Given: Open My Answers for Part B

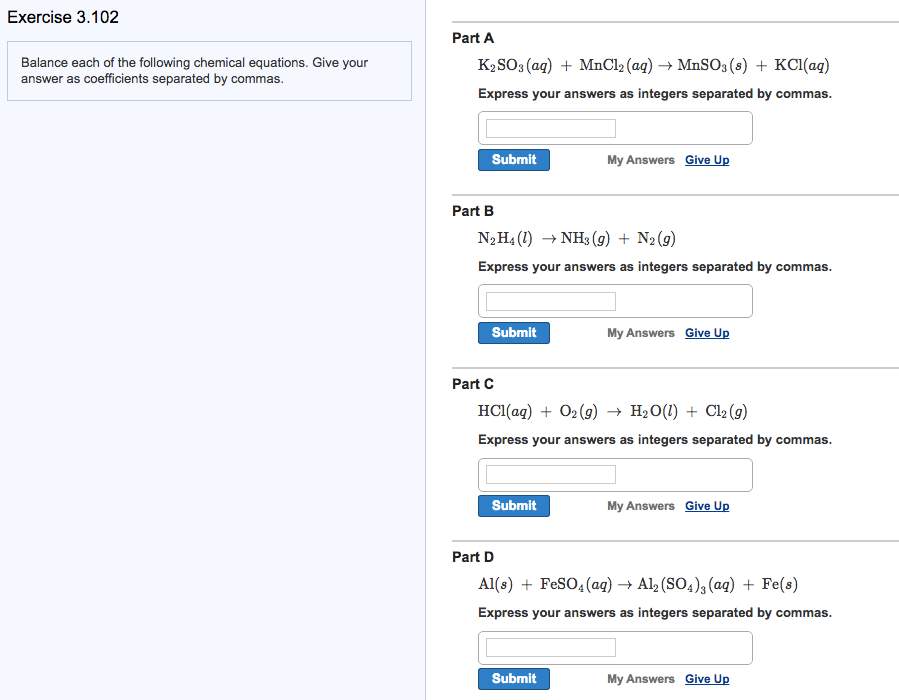Looking at the screenshot, I should pyautogui.click(x=640, y=332).
